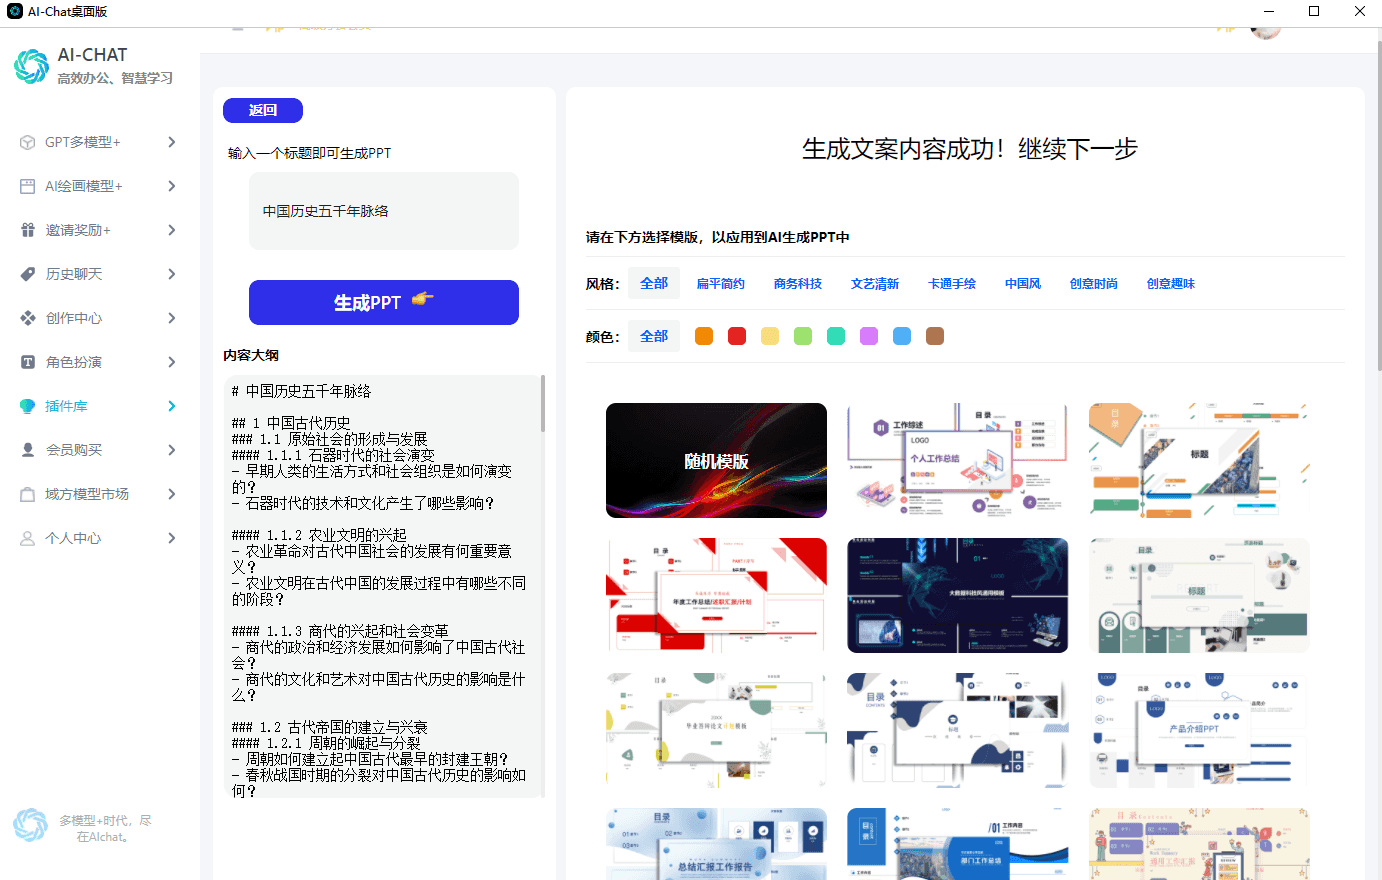Choose the light green color swatch
This screenshot has width=1382, height=880.
click(x=803, y=336)
